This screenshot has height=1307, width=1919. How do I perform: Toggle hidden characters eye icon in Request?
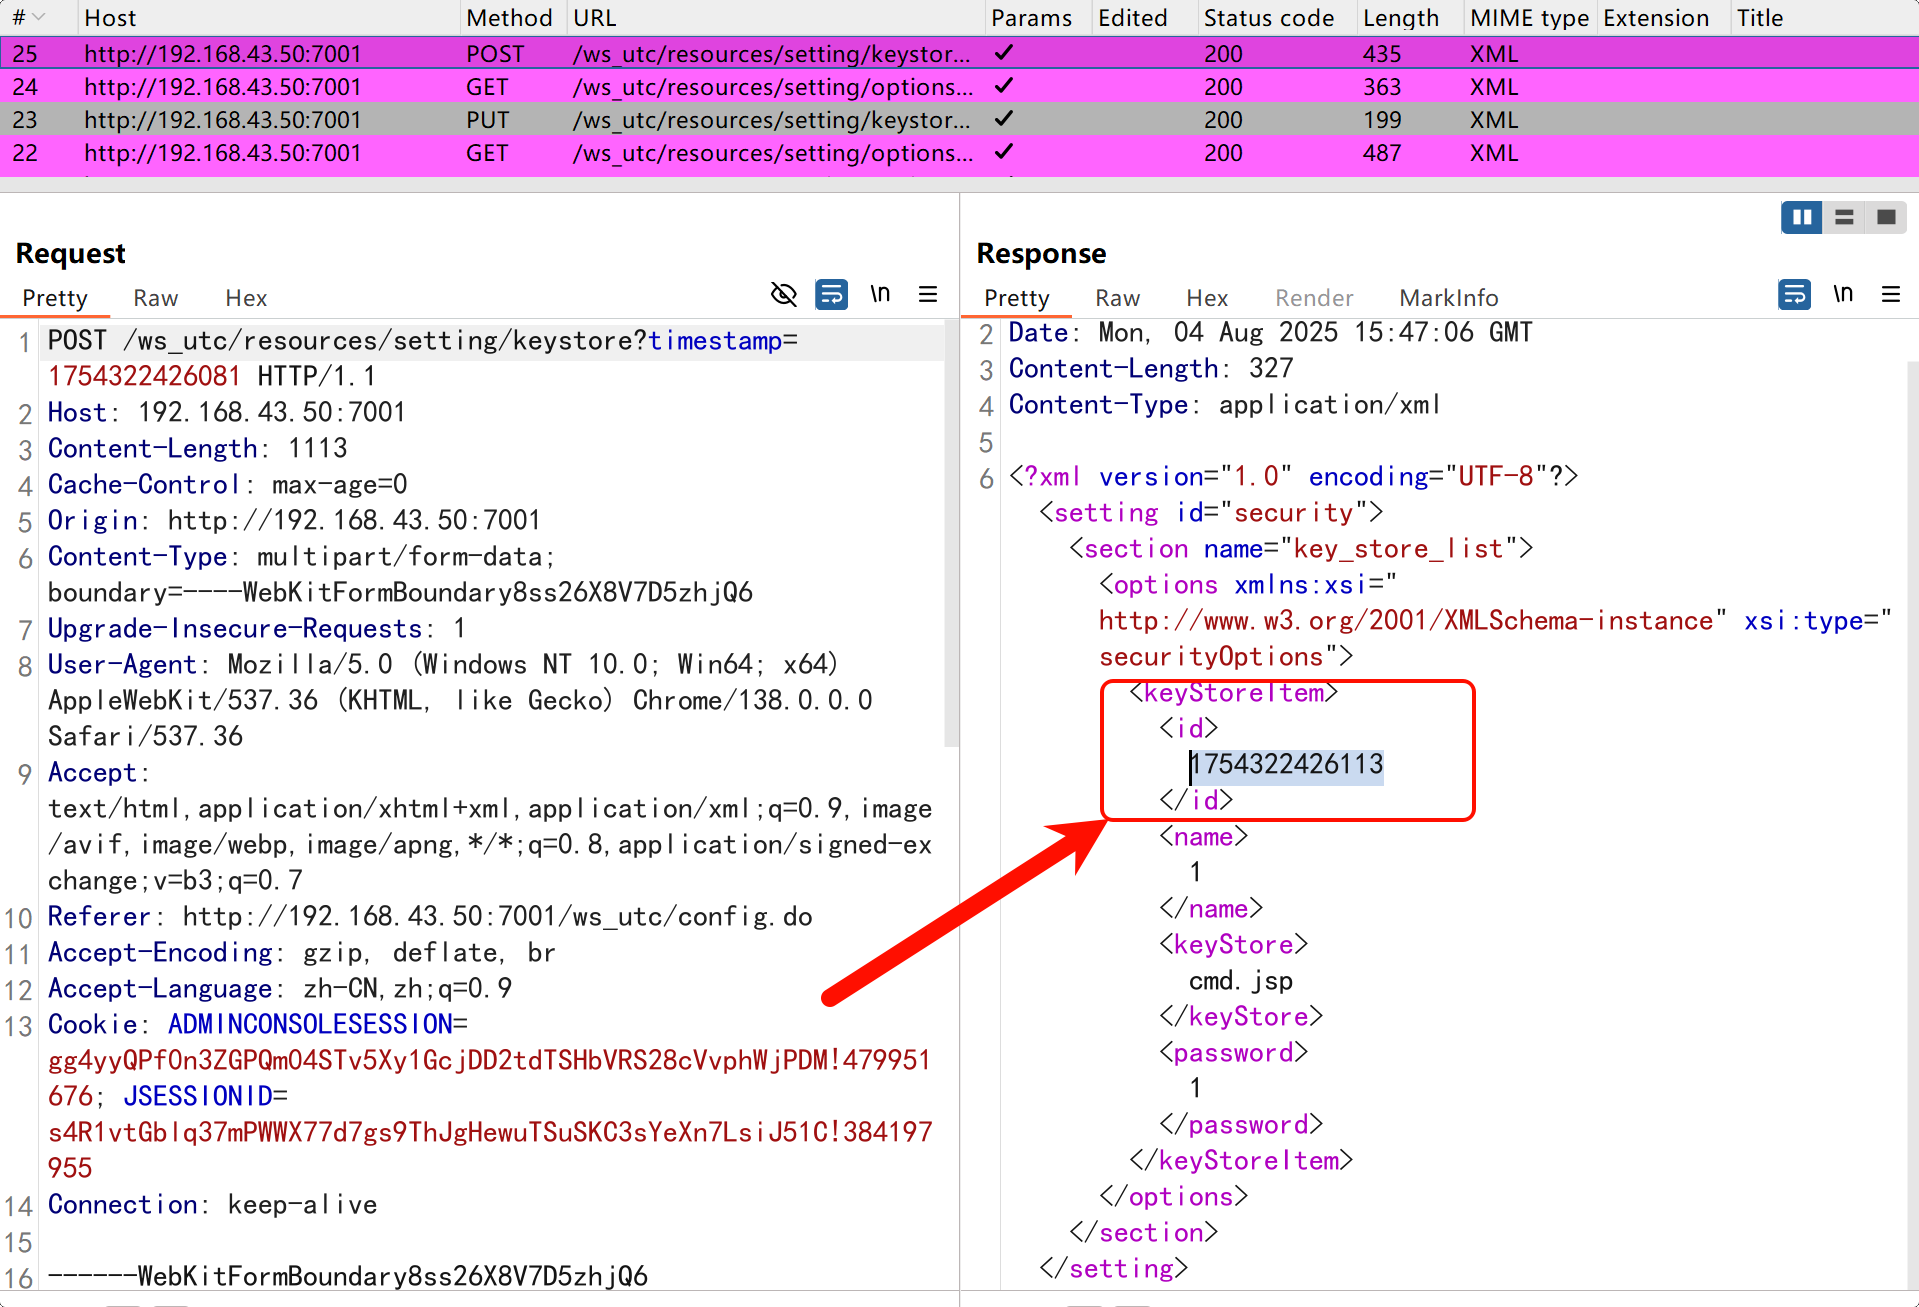(783, 294)
